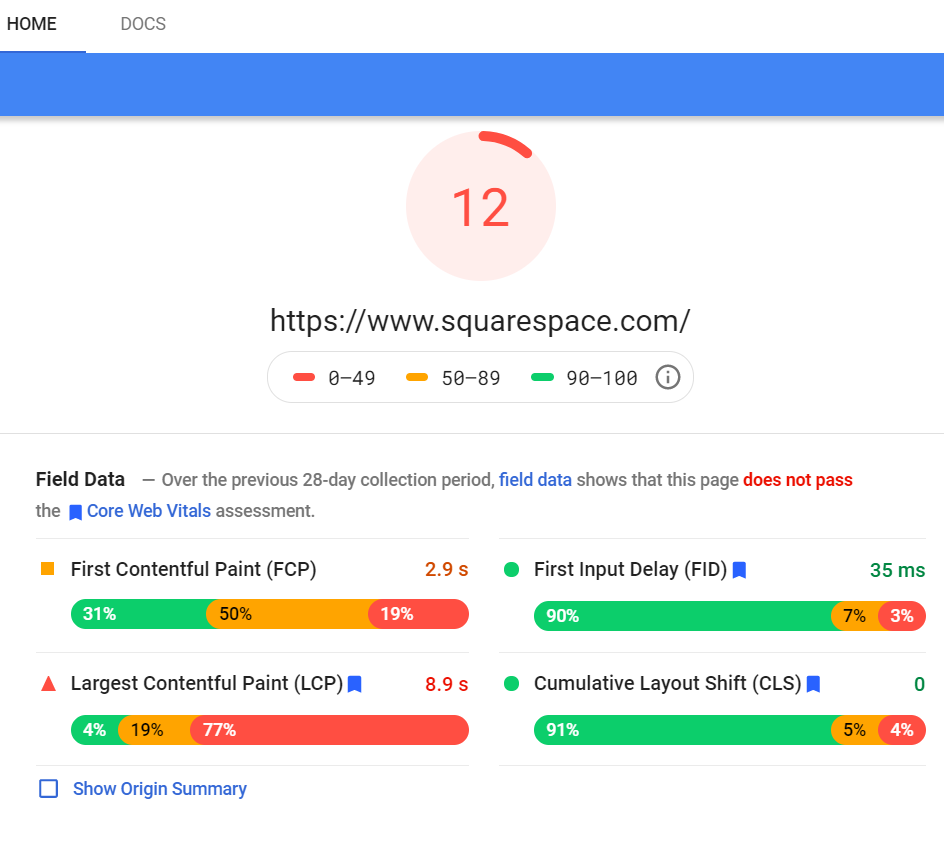This screenshot has width=944, height=858.
Task: Open the Core Web Vitals link
Action: [149, 511]
